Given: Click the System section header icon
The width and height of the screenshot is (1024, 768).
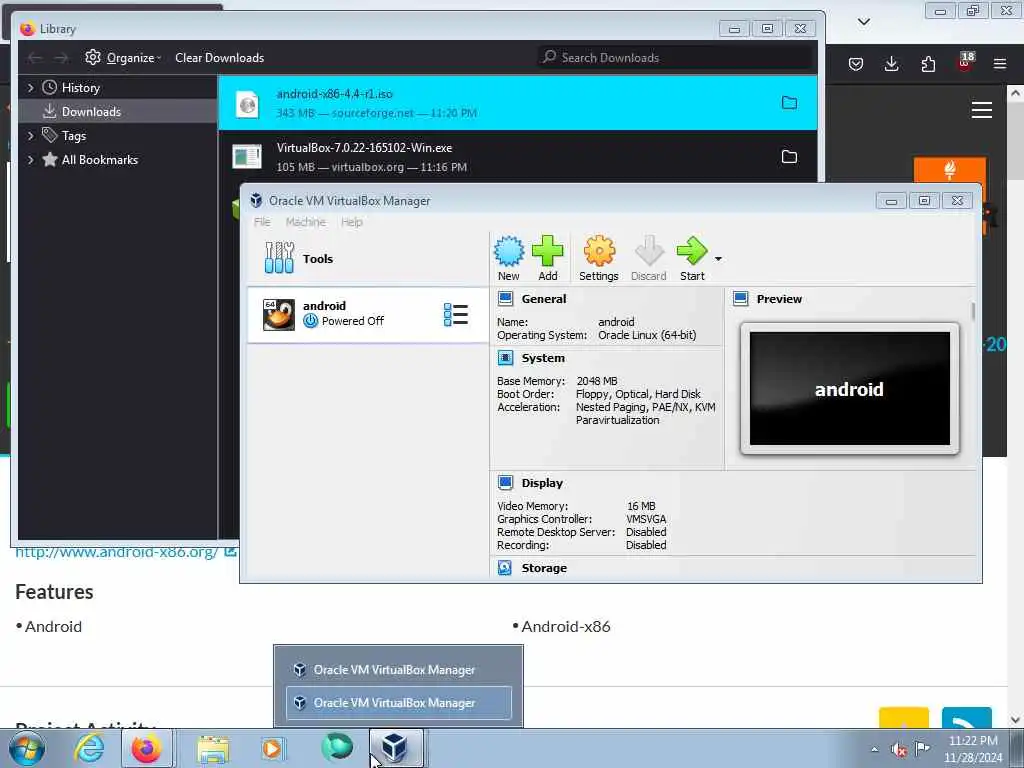Looking at the screenshot, I should coord(505,358).
